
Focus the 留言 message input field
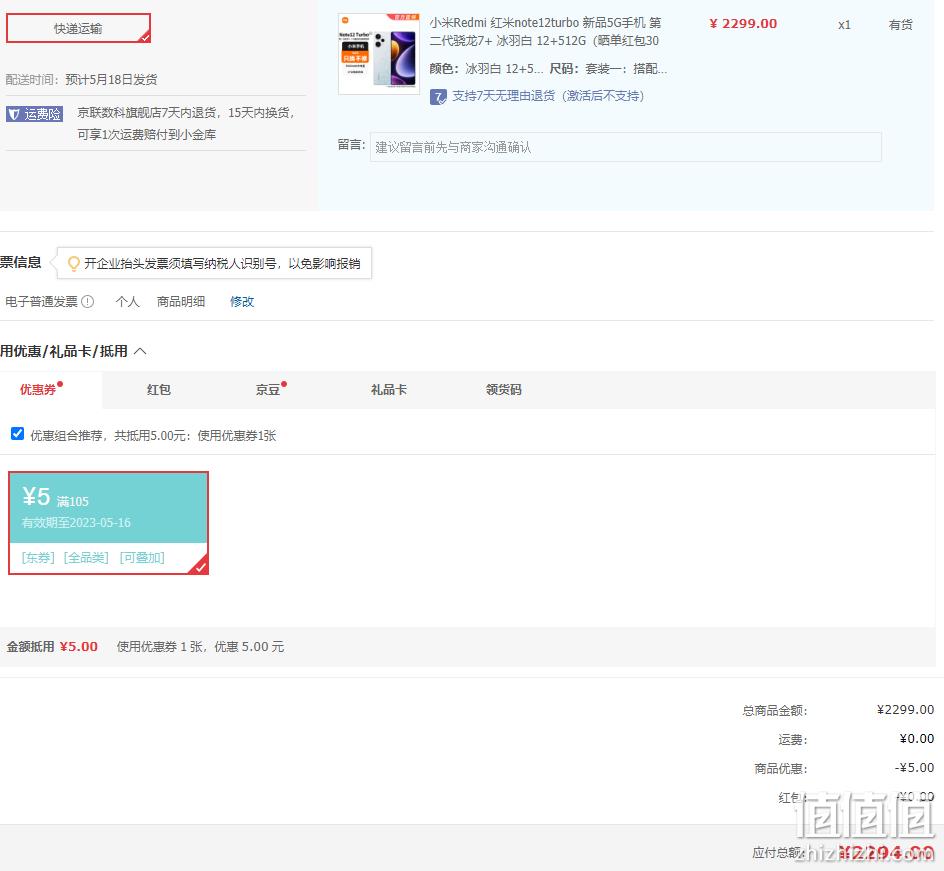626,147
